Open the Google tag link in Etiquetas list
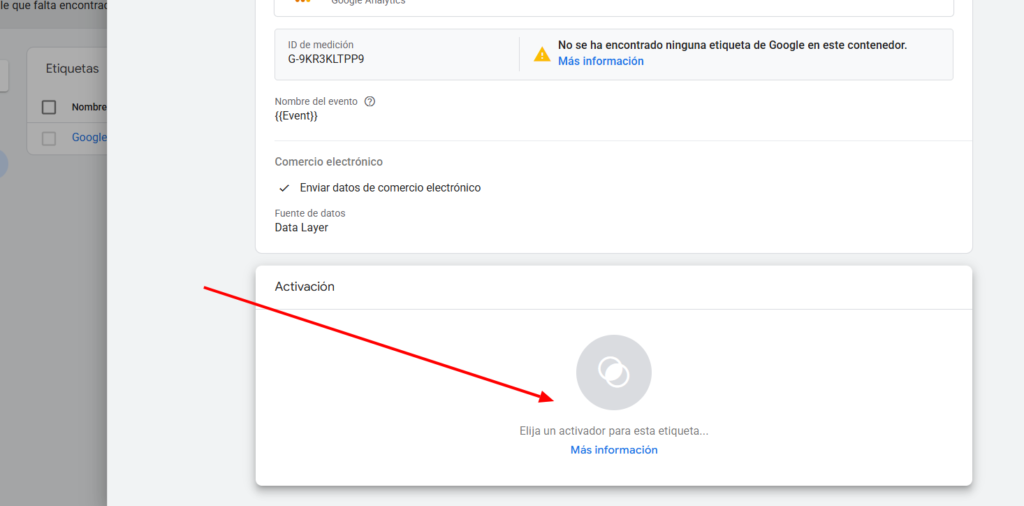Image resolution: width=1024 pixels, height=506 pixels. [x=89, y=138]
